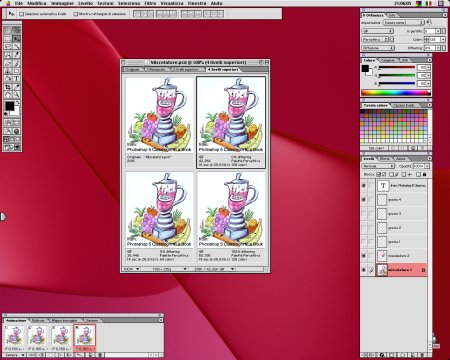Toggle lock all checkbox beside padlock
This screenshot has height=360, width=450.
coord(418,174)
